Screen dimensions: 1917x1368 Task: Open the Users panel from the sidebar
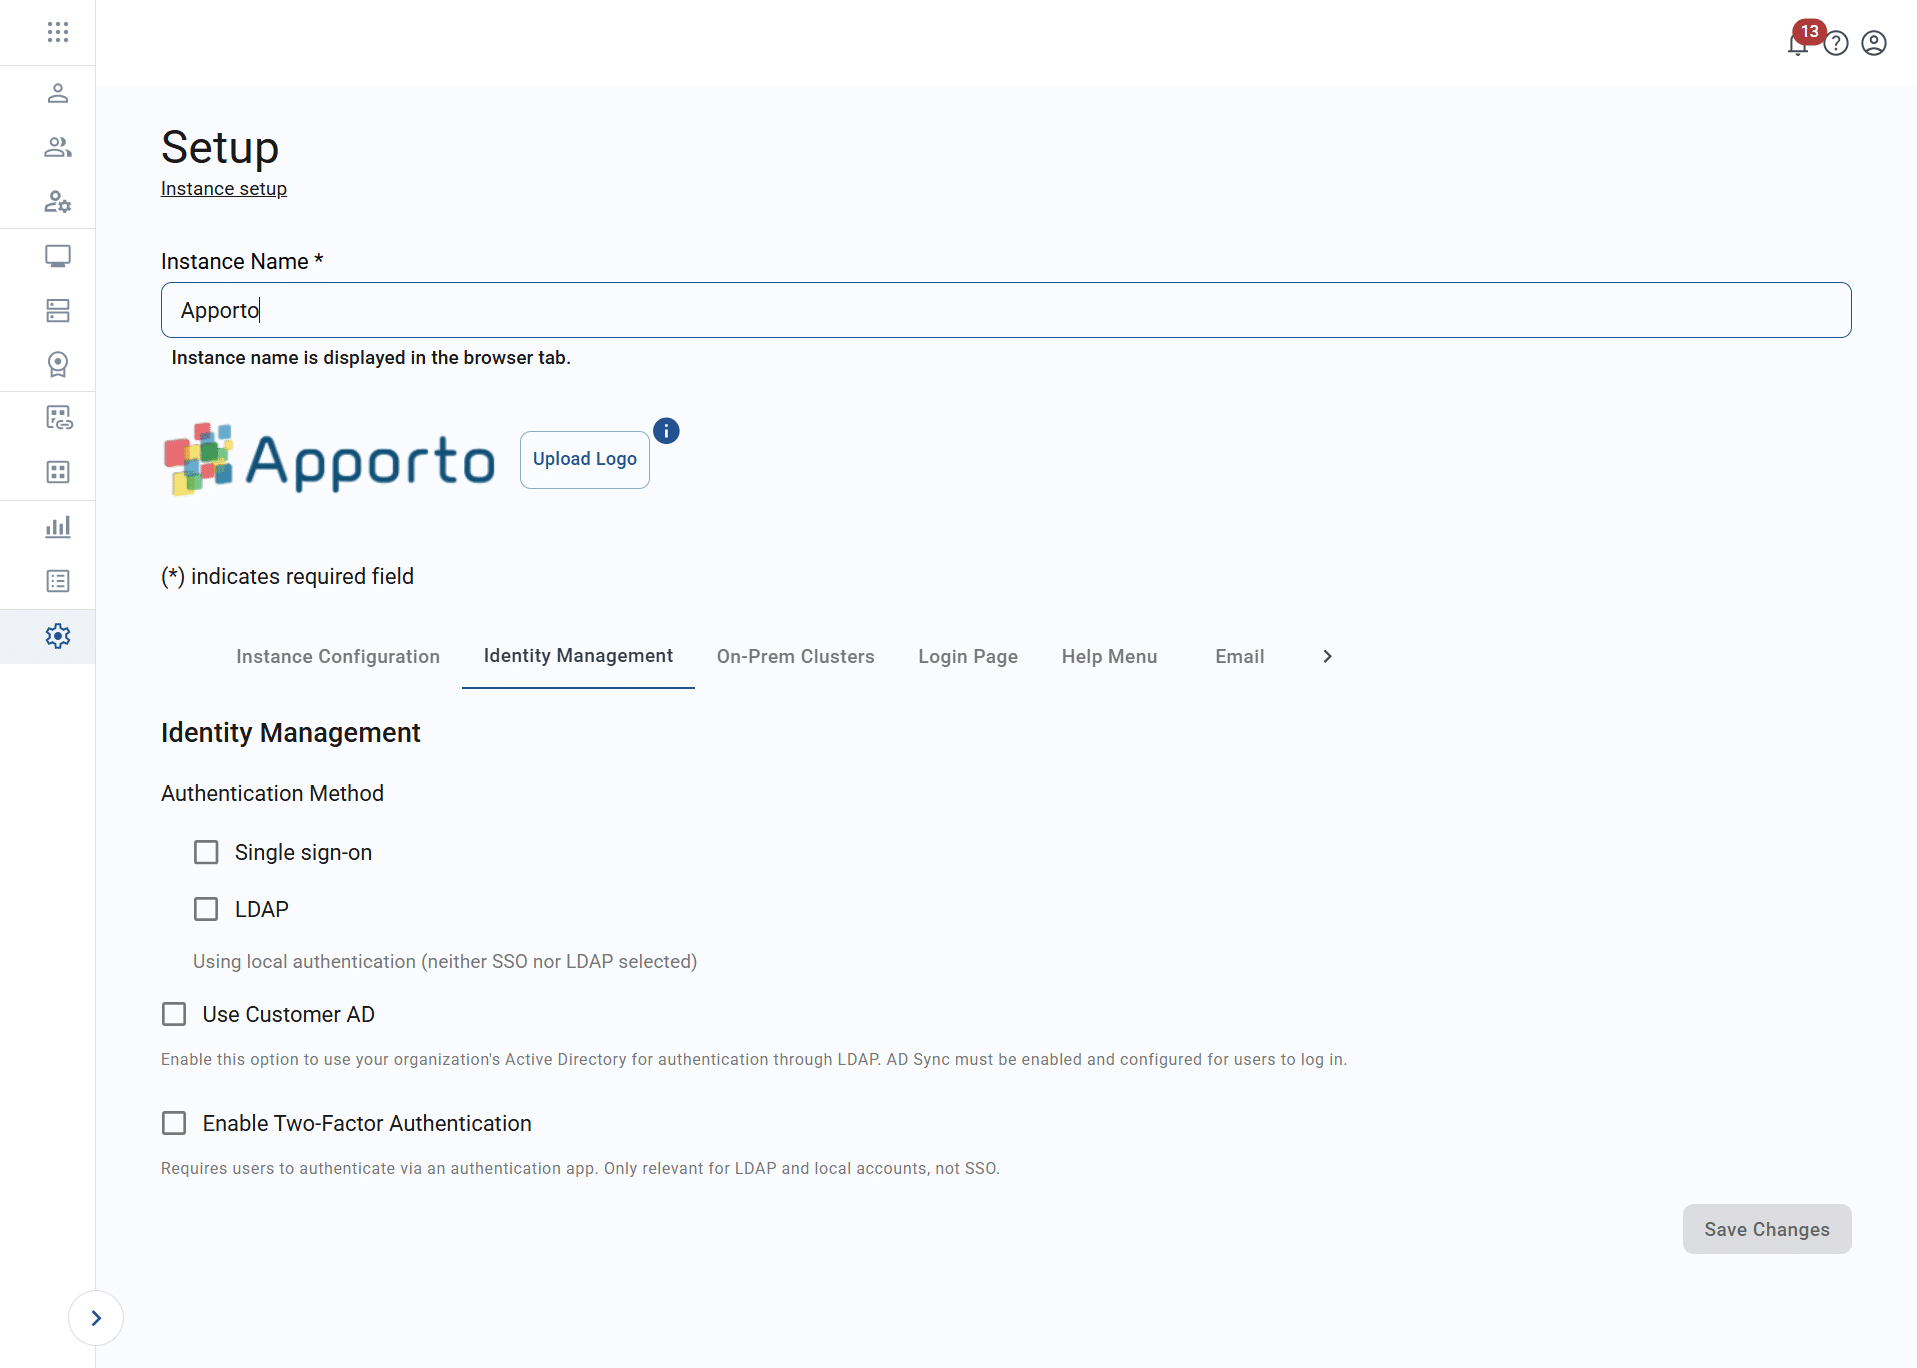57,93
